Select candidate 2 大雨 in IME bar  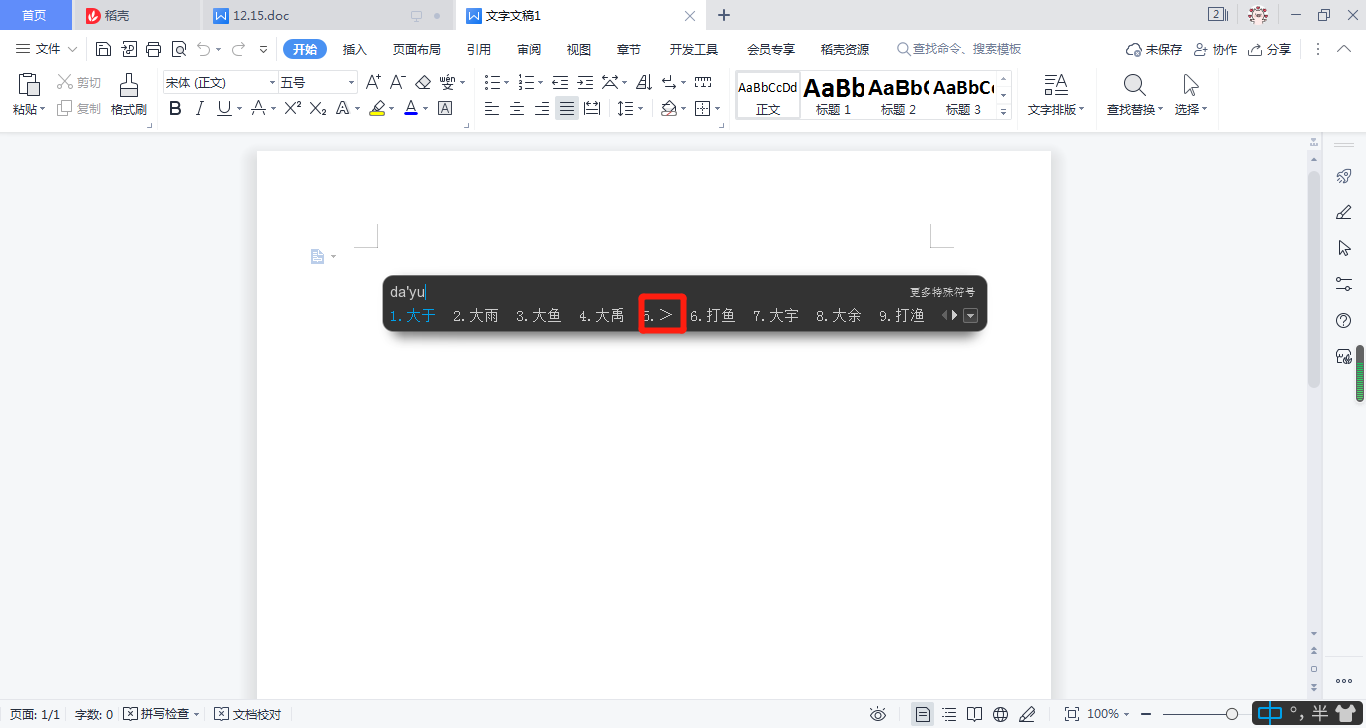(x=475, y=316)
